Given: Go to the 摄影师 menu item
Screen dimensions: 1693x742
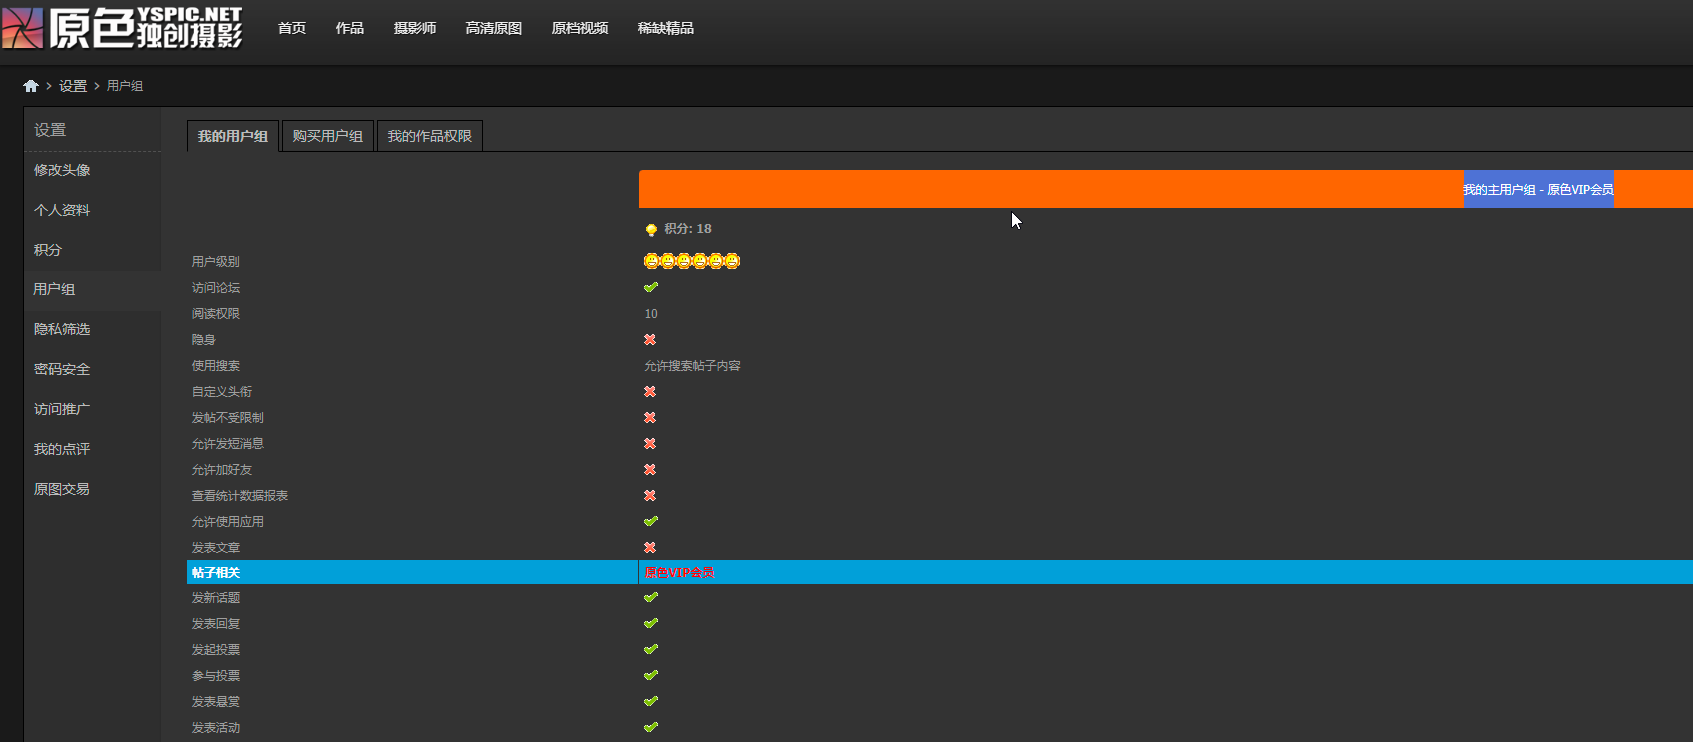Looking at the screenshot, I should pos(415,28).
